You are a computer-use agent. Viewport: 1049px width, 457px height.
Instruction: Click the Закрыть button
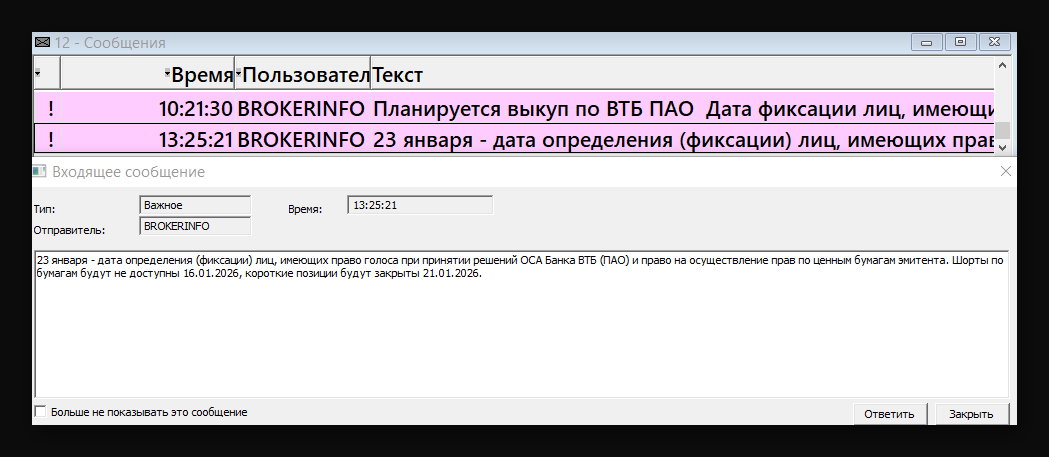(971, 414)
